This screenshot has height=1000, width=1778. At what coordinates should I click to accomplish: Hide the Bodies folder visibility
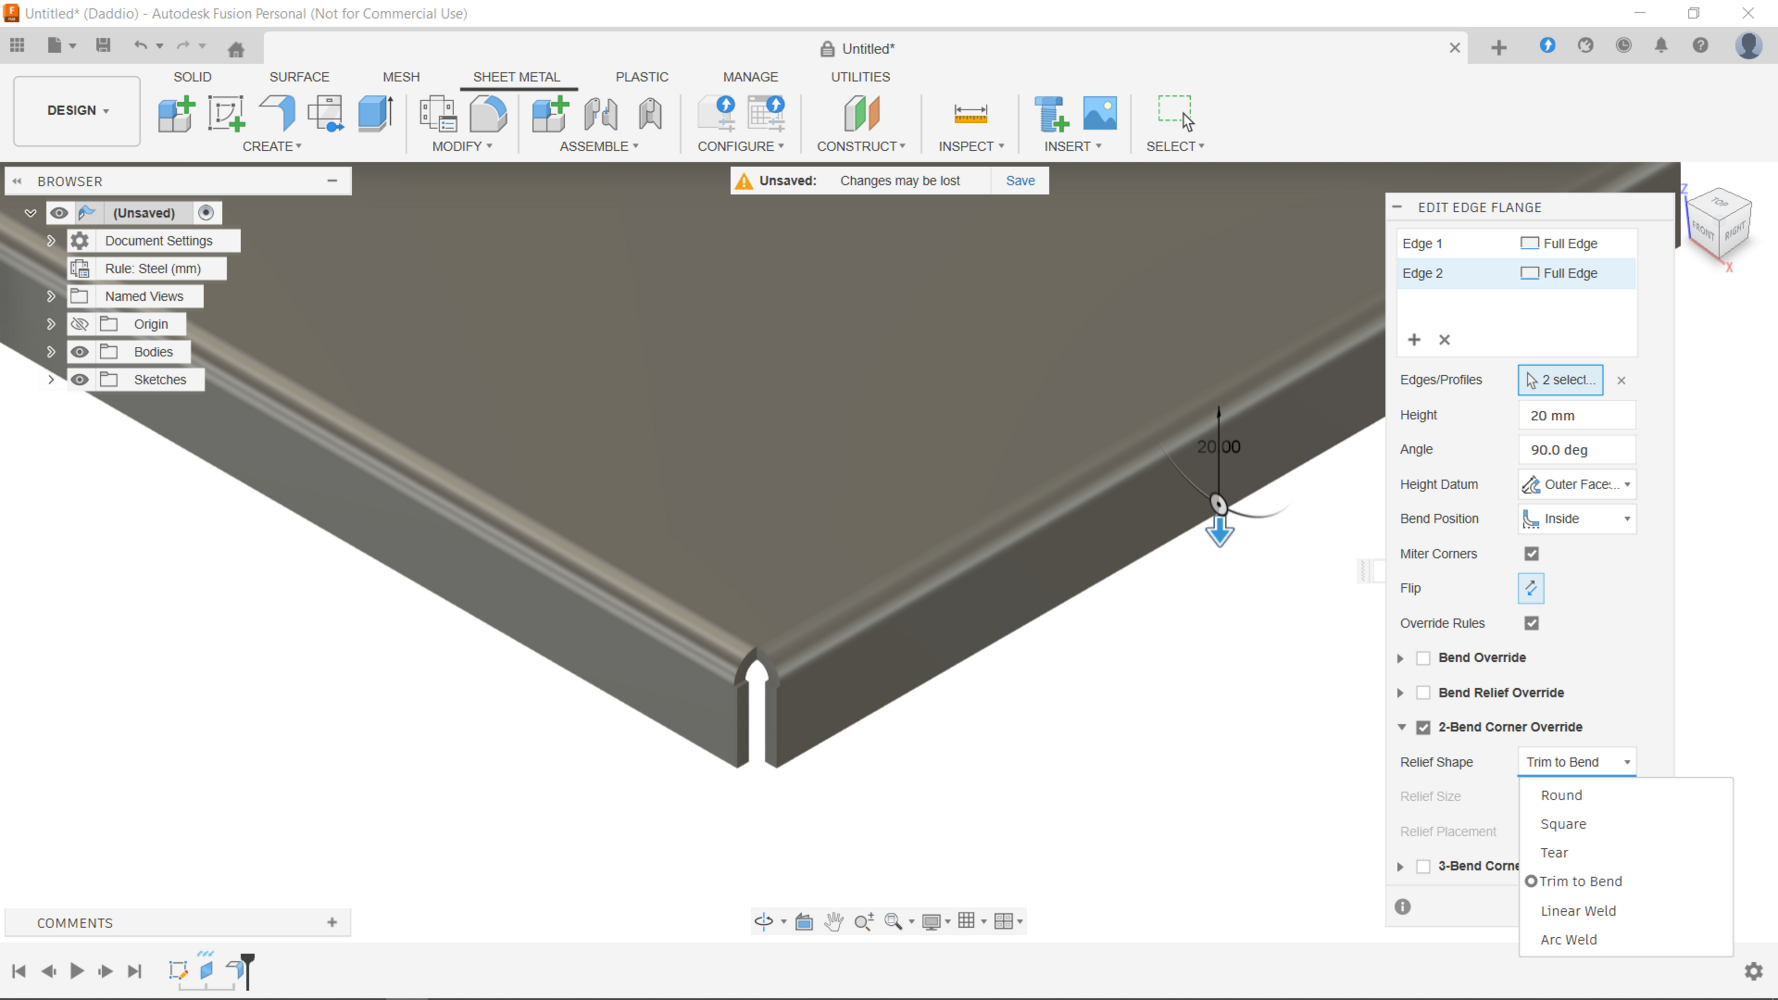click(80, 352)
